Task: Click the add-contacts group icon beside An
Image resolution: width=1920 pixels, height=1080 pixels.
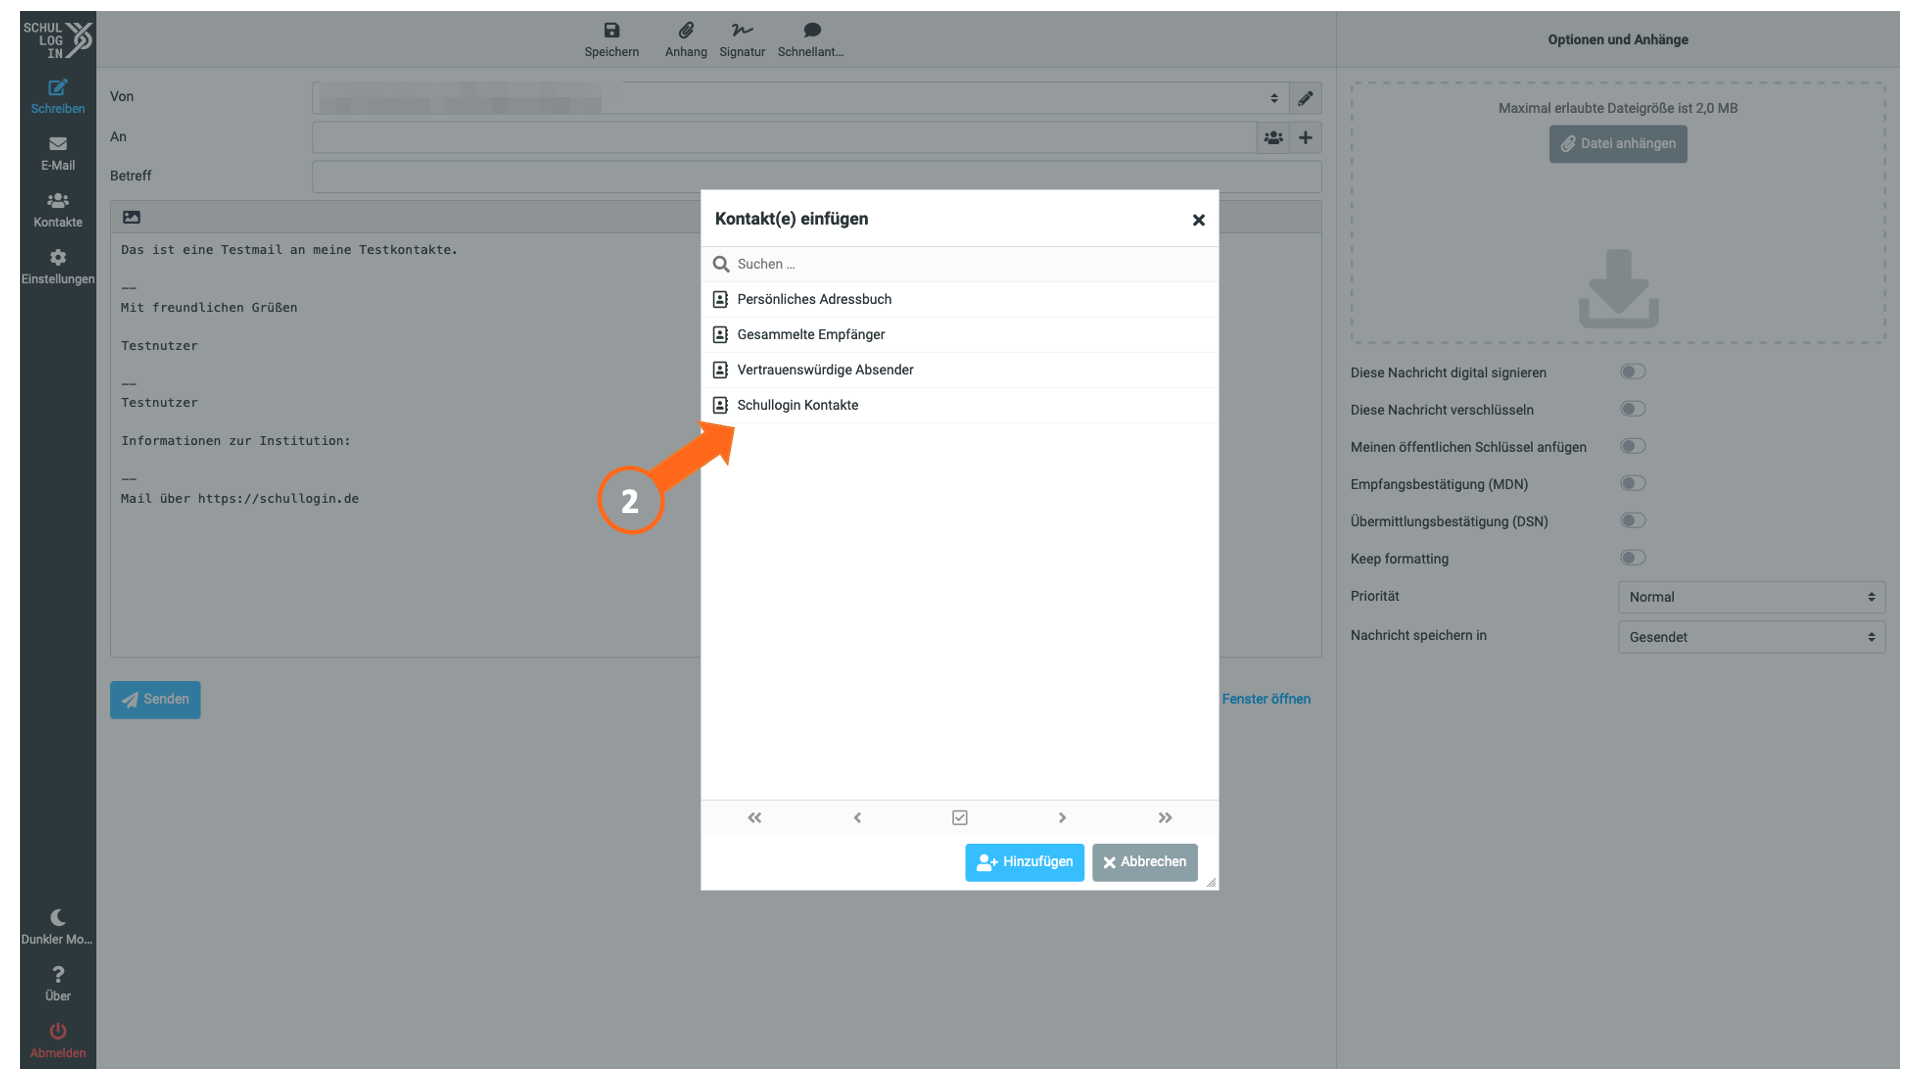Action: coord(1273,138)
